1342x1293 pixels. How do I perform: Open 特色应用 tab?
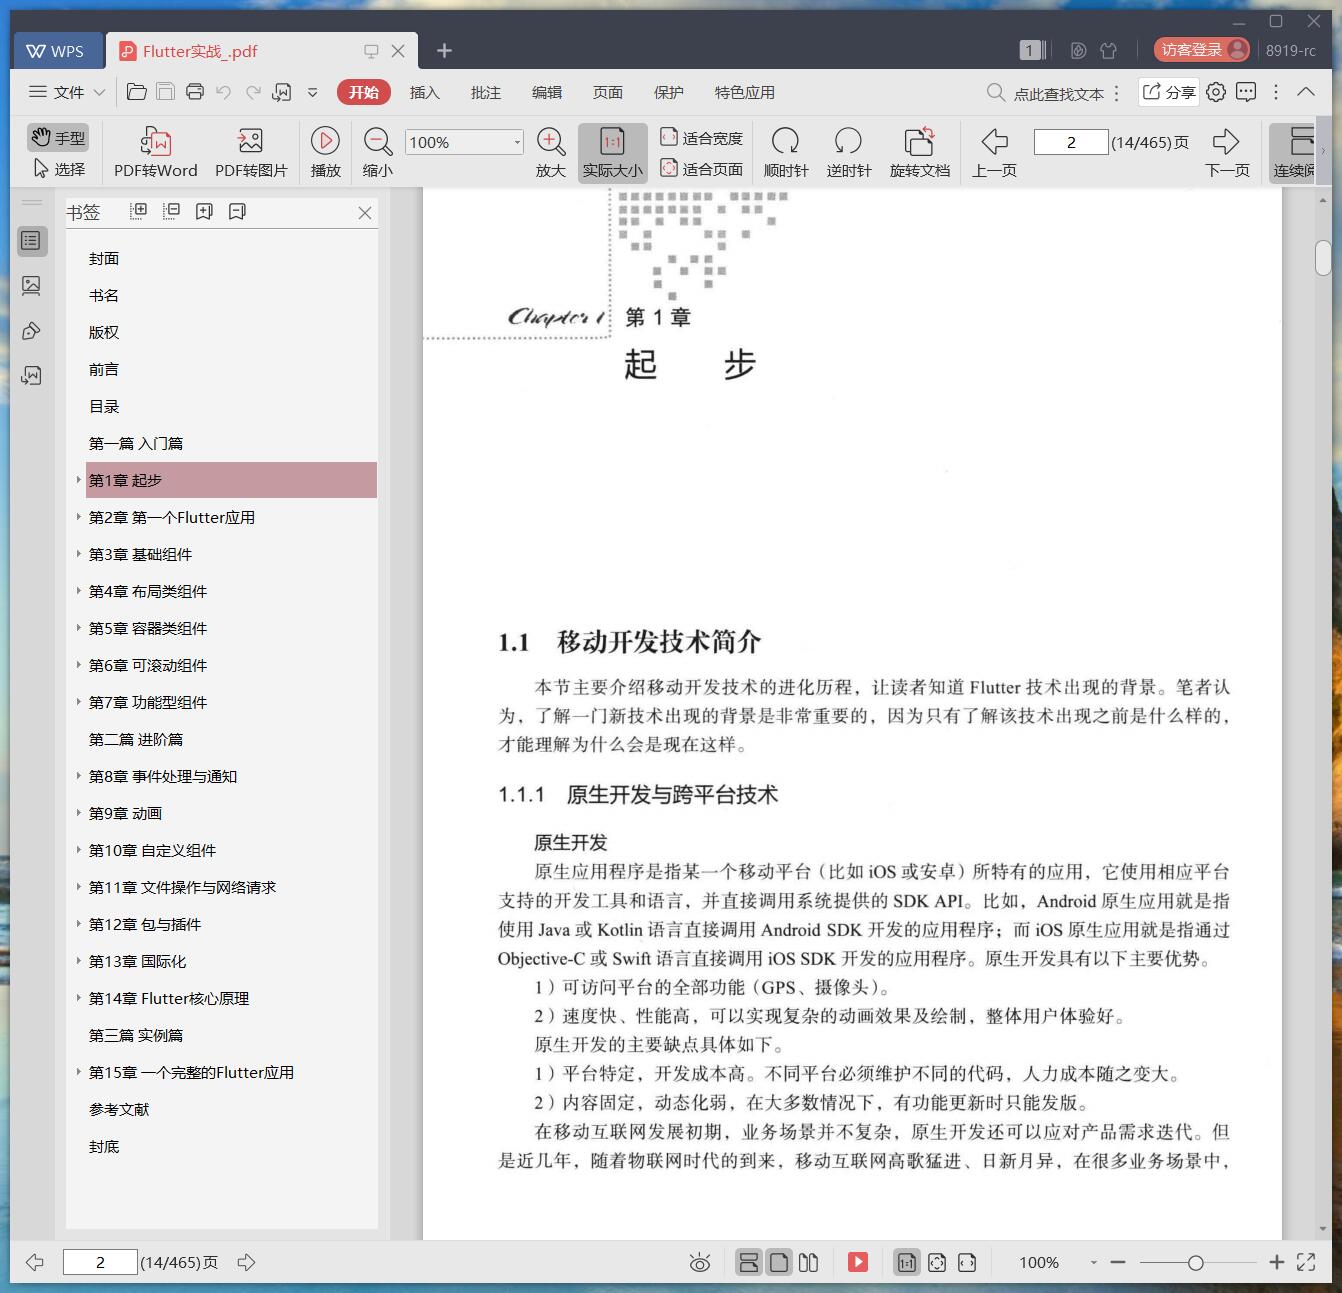click(x=744, y=92)
